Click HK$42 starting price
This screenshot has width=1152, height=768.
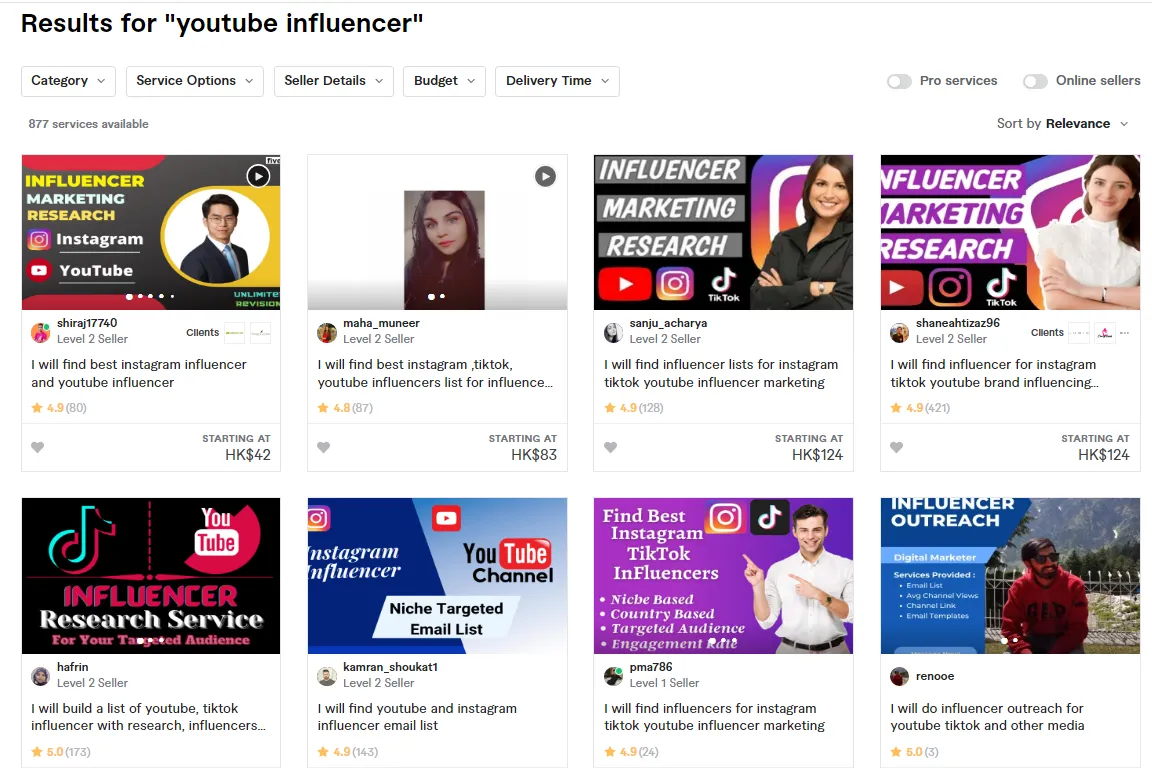tap(248, 455)
